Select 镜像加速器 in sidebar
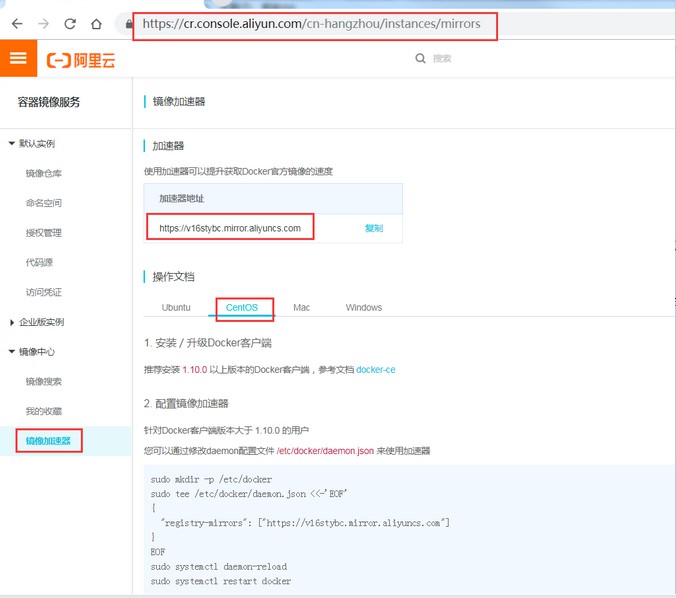This screenshot has height=598, width=676. click(x=48, y=441)
